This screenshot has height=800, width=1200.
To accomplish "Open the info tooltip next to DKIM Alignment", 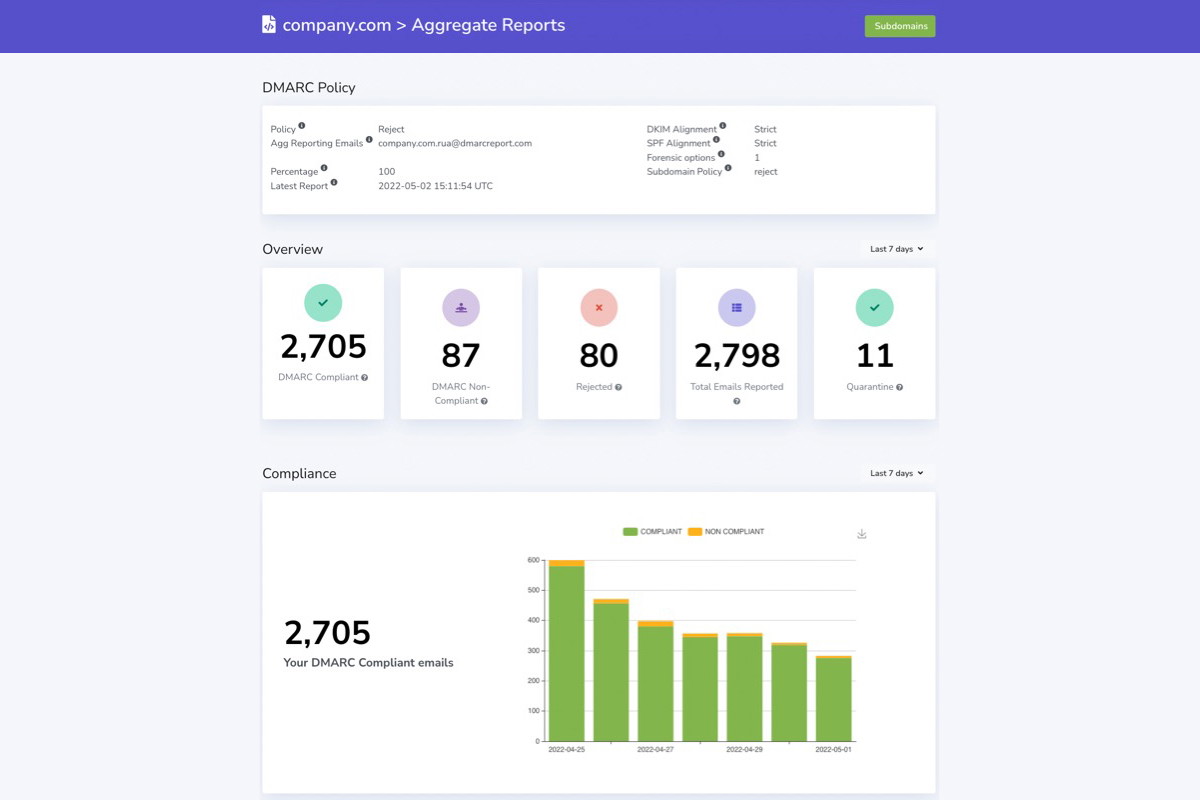I will point(721,125).
